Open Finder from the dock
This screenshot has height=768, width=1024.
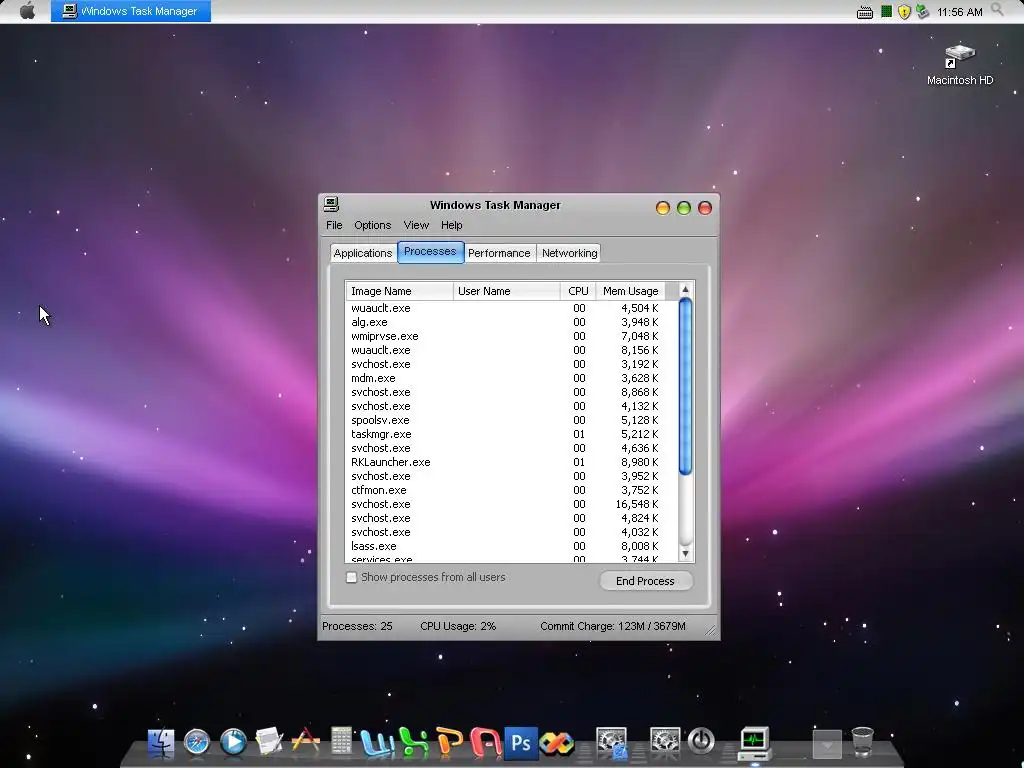point(161,743)
